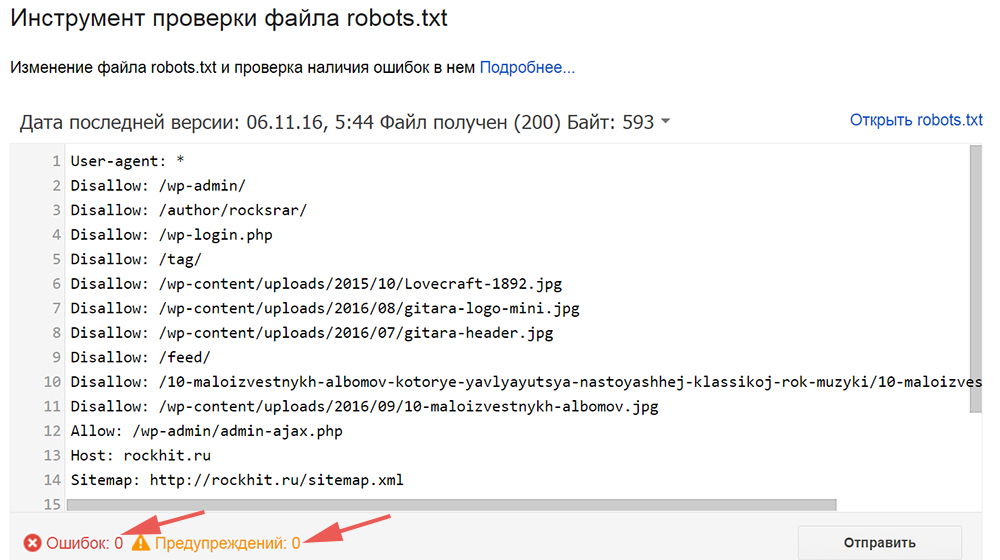Click the editor's horizontal scrollbar

coord(450,505)
